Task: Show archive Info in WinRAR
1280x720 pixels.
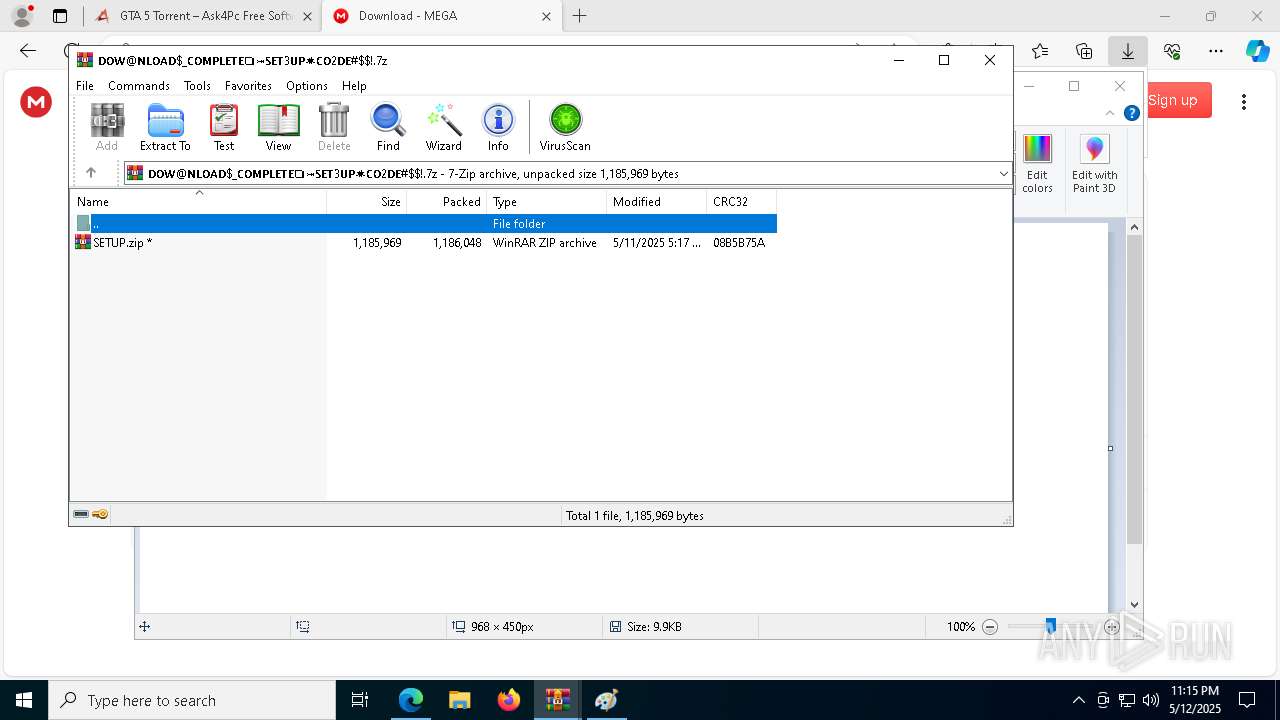Action: [498, 127]
